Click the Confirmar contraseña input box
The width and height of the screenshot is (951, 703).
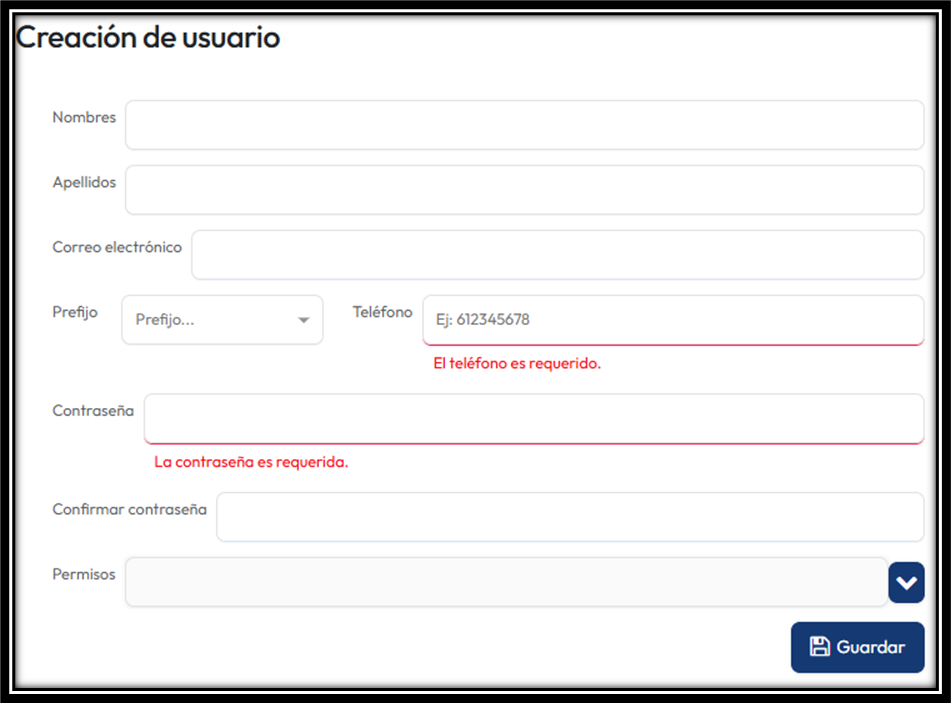[569, 517]
